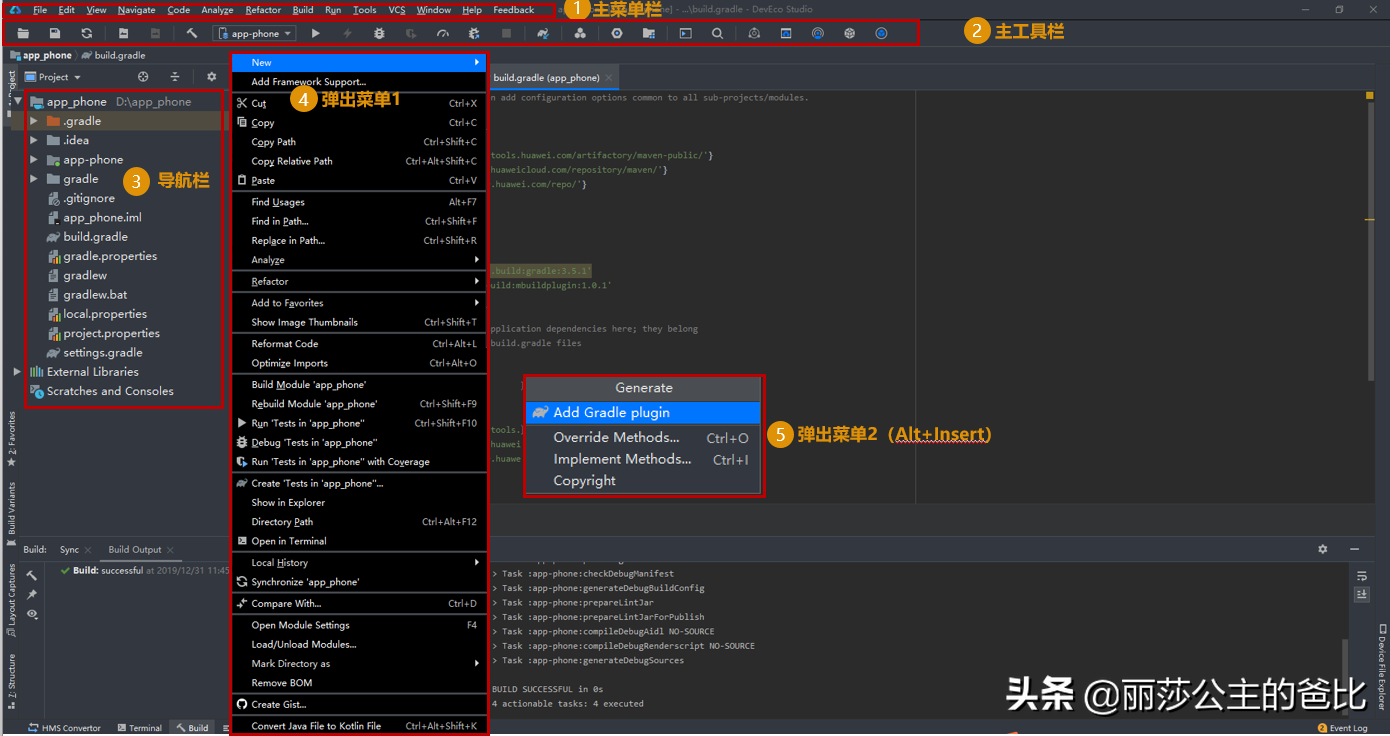Click the Build panel gear settings icon
The height and width of the screenshot is (736, 1390).
pyautogui.click(x=1323, y=549)
